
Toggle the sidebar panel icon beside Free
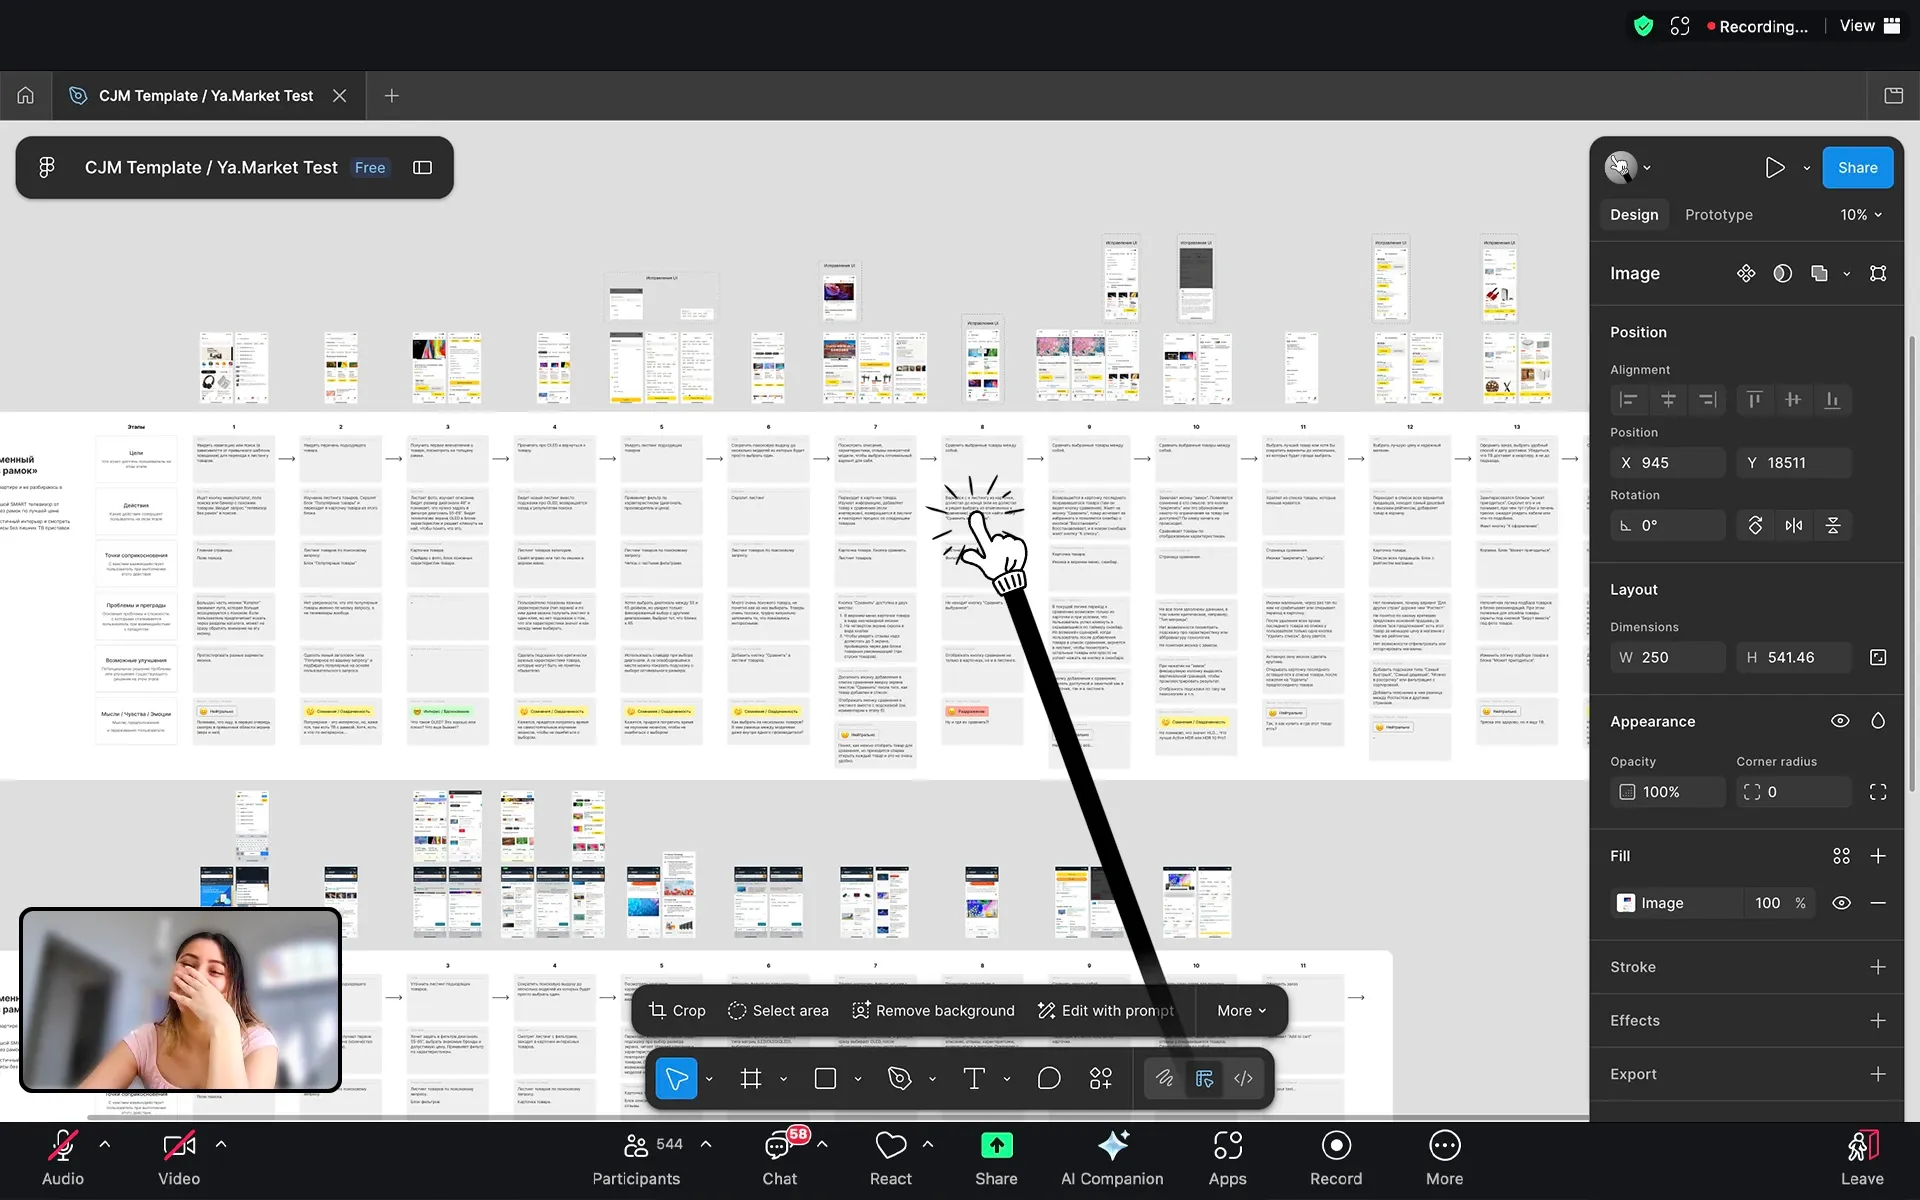click(423, 168)
